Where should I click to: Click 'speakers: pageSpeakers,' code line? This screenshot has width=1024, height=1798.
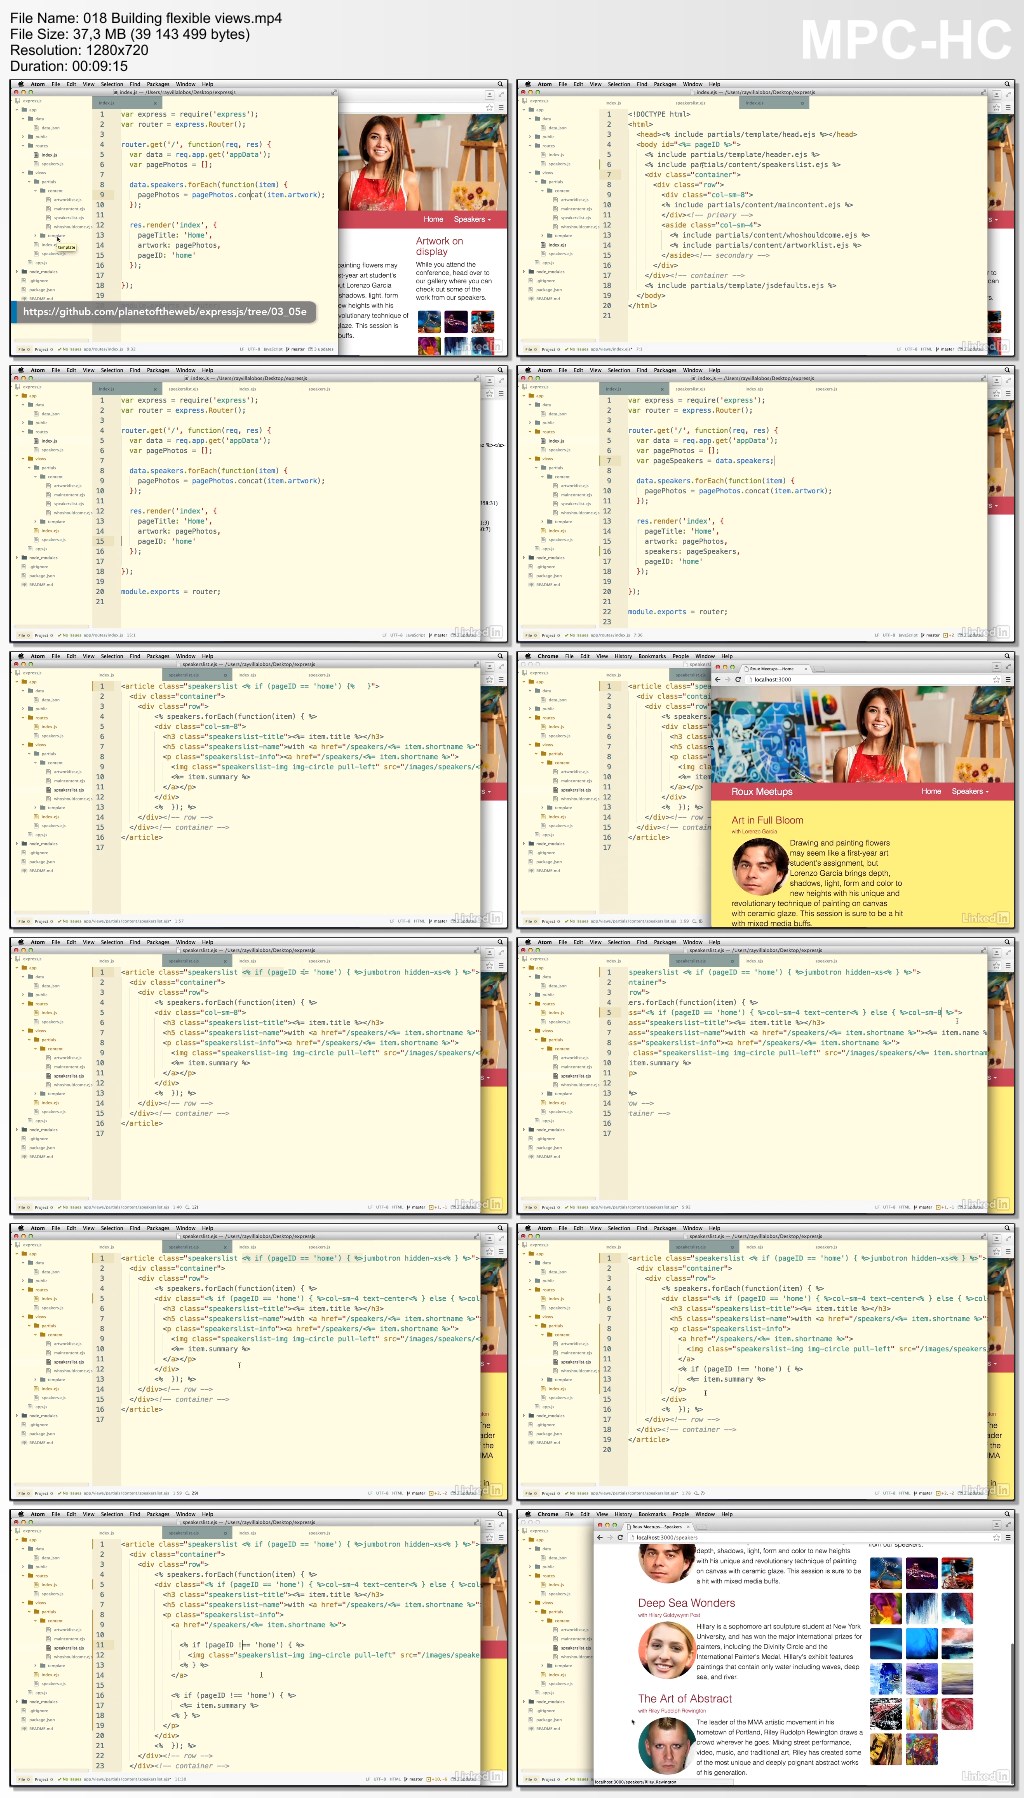692,551
